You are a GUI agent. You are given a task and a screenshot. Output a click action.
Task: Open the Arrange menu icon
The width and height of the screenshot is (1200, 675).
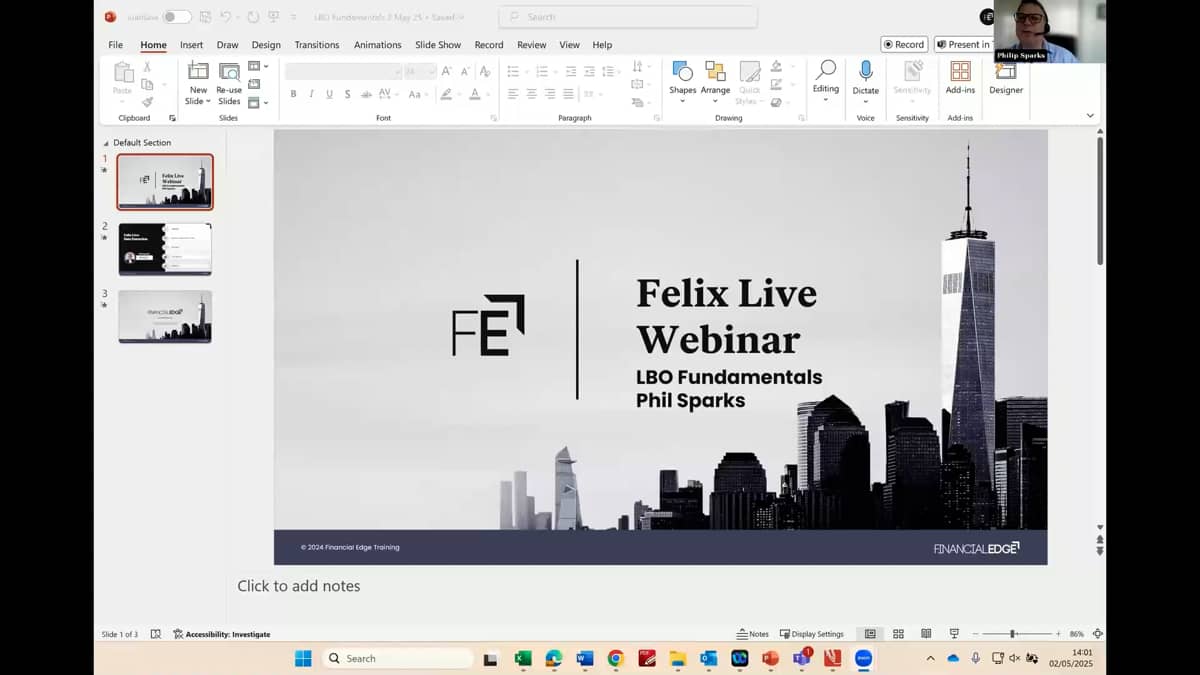(715, 71)
